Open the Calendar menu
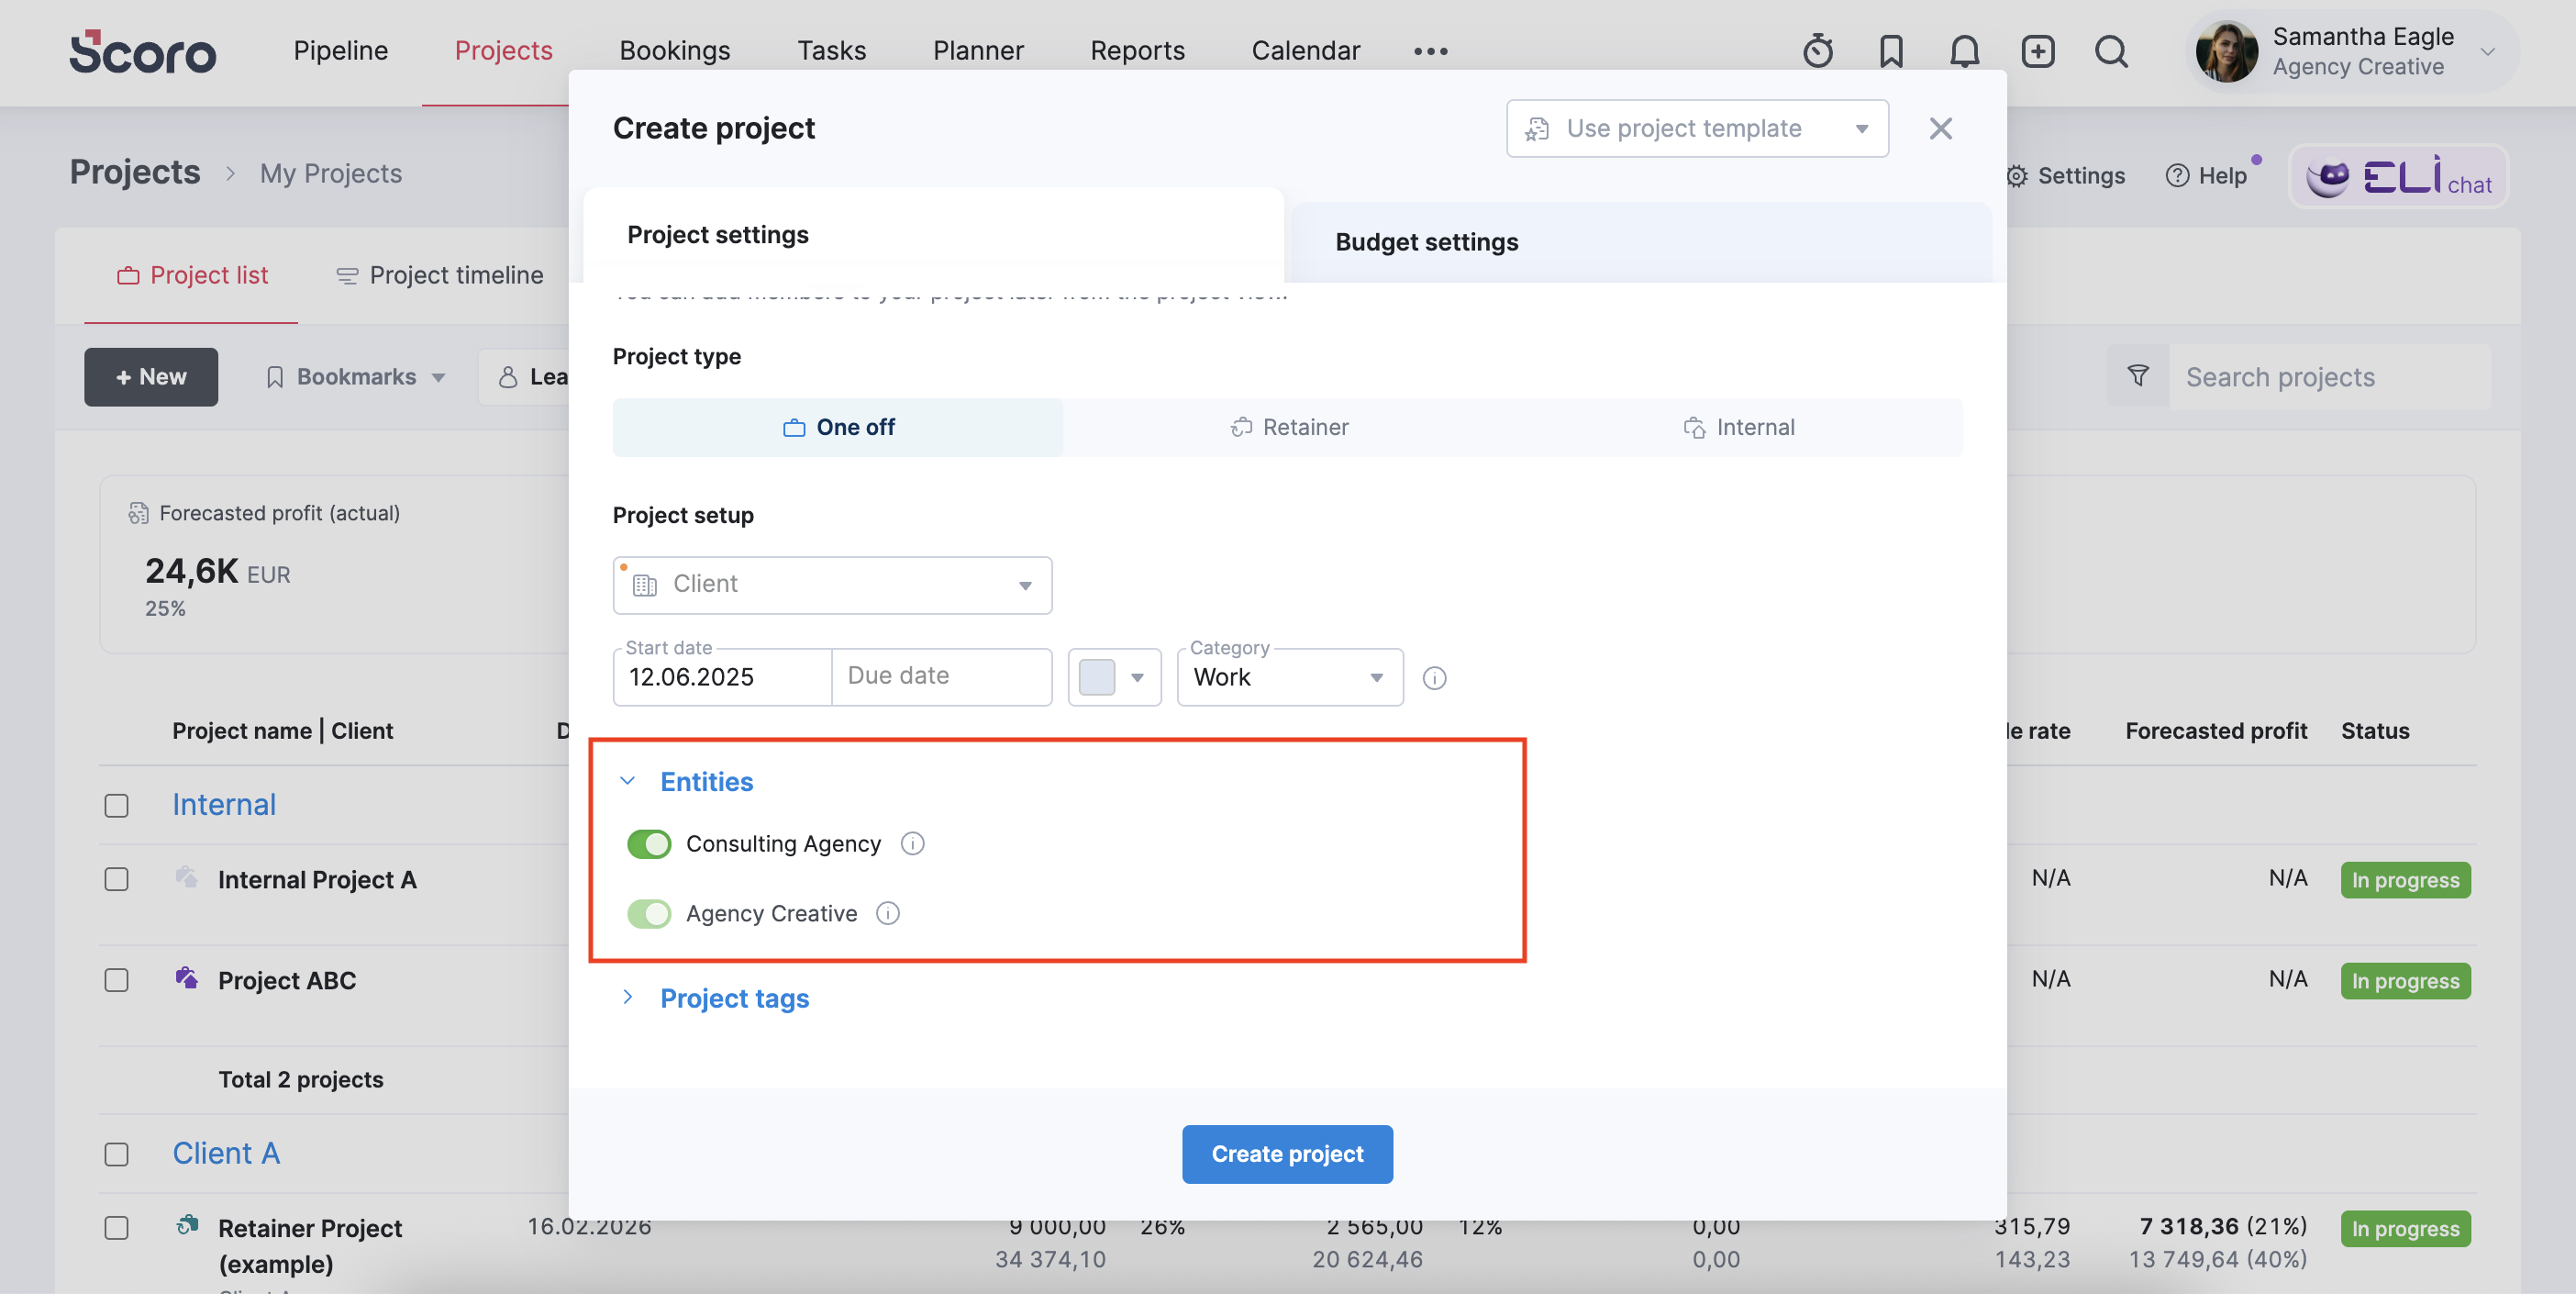Viewport: 2576px width, 1294px height. pyautogui.click(x=1305, y=50)
